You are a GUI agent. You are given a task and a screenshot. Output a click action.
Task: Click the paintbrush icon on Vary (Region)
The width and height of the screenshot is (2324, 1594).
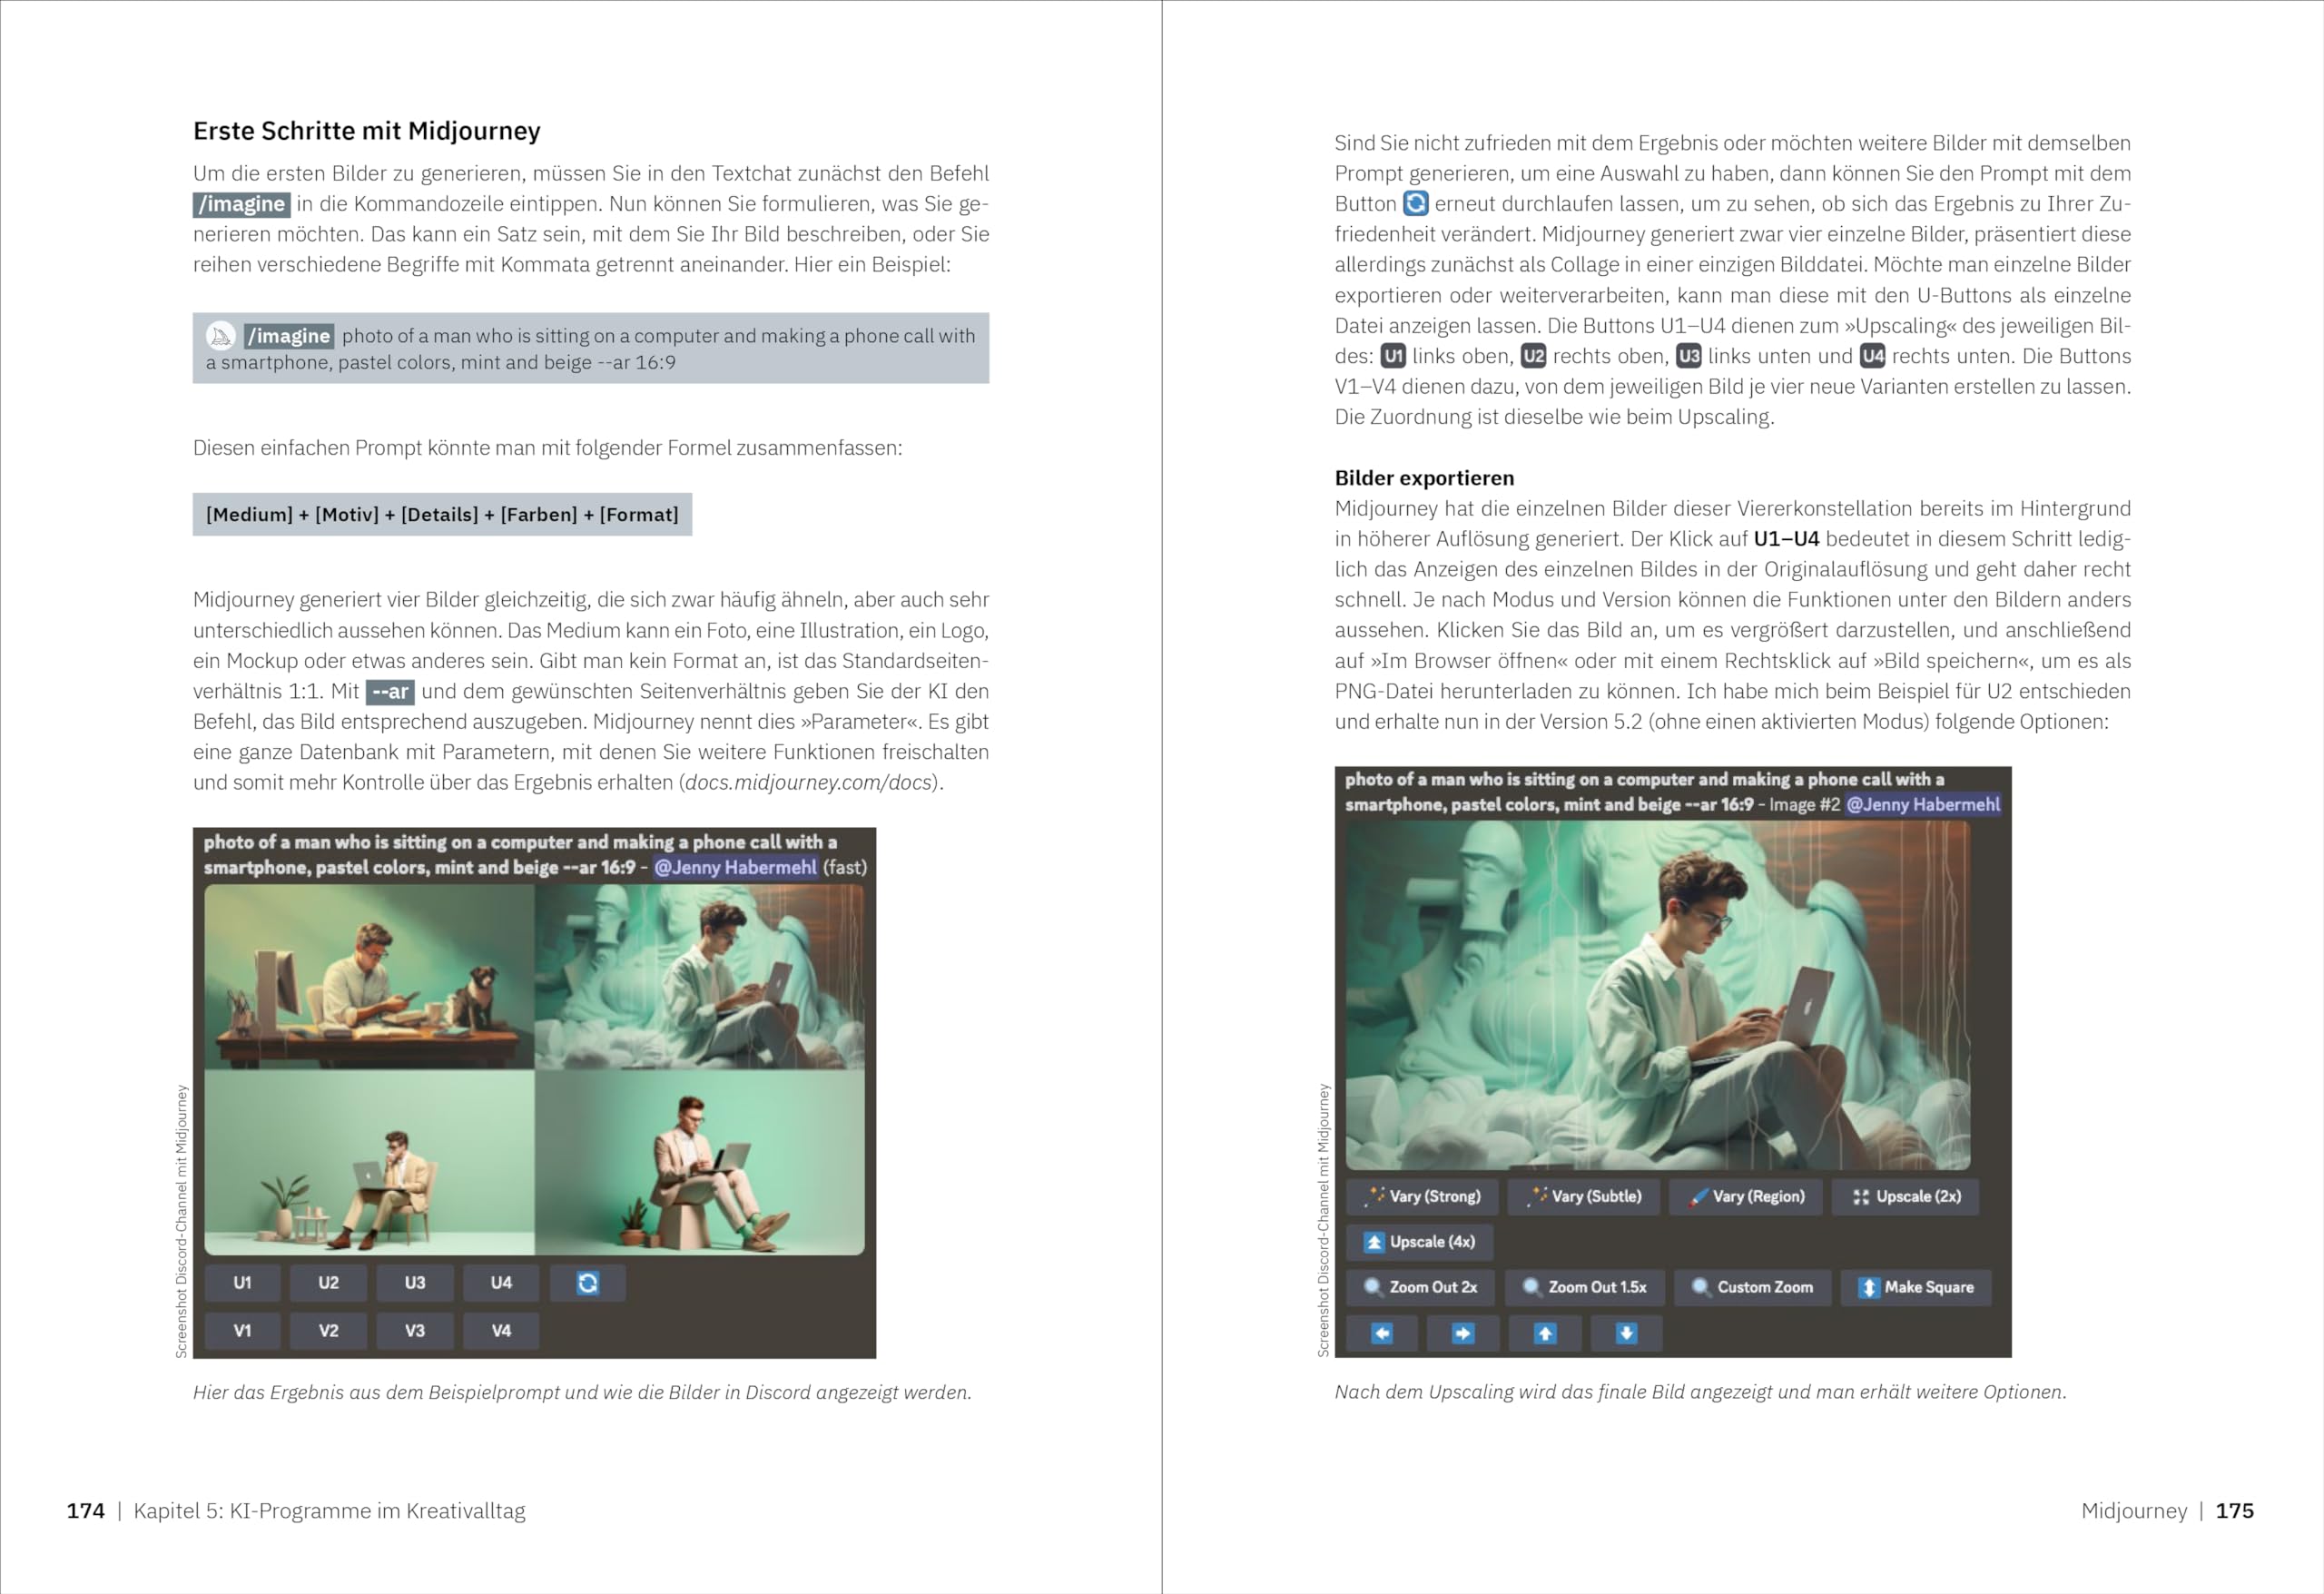pos(1698,1197)
